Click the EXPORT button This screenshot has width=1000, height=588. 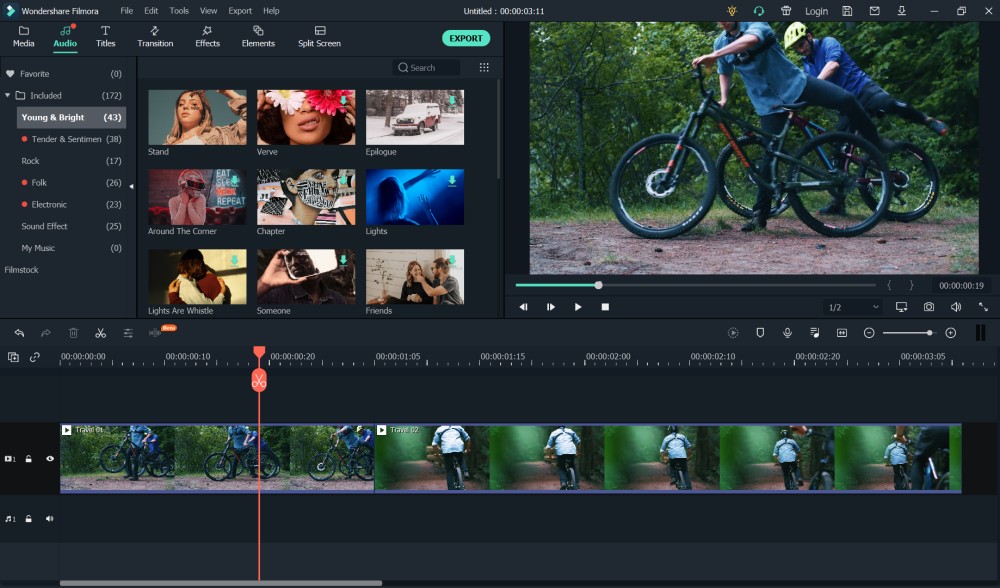(466, 38)
